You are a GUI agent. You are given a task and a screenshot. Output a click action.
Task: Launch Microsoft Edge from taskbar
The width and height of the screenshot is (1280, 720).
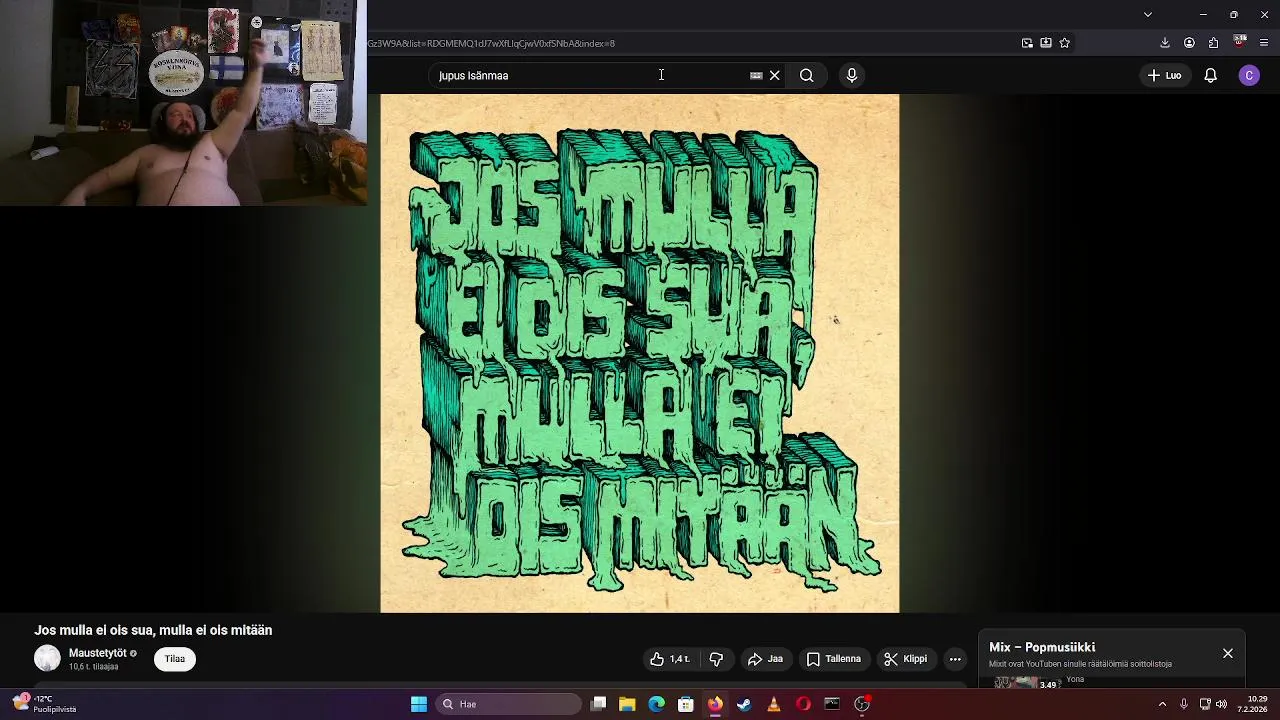[x=656, y=704]
